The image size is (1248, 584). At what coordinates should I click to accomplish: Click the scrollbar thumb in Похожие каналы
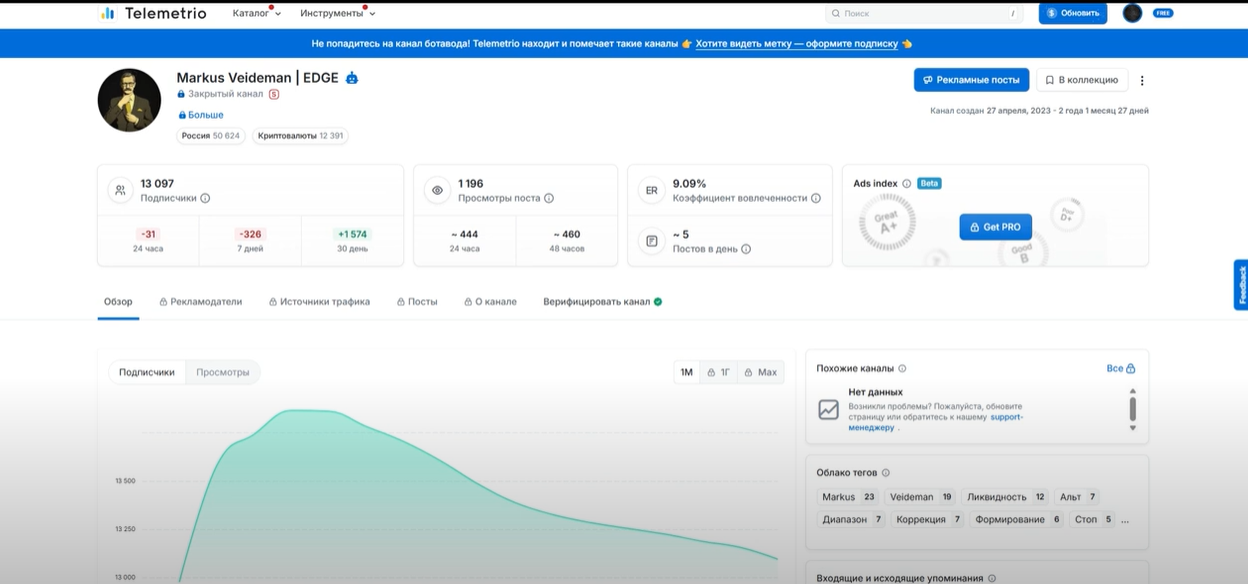click(x=1133, y=408)
